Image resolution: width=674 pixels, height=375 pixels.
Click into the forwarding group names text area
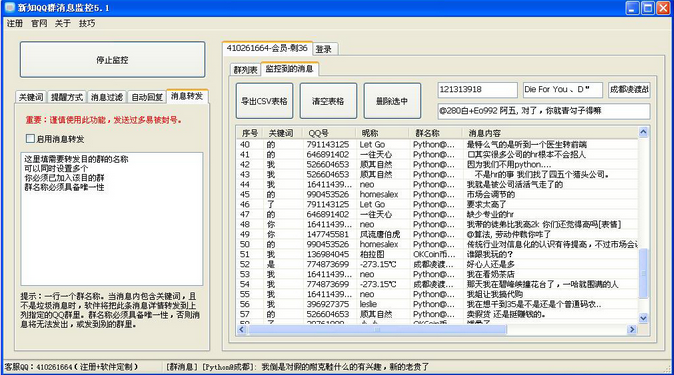point(112,218)
